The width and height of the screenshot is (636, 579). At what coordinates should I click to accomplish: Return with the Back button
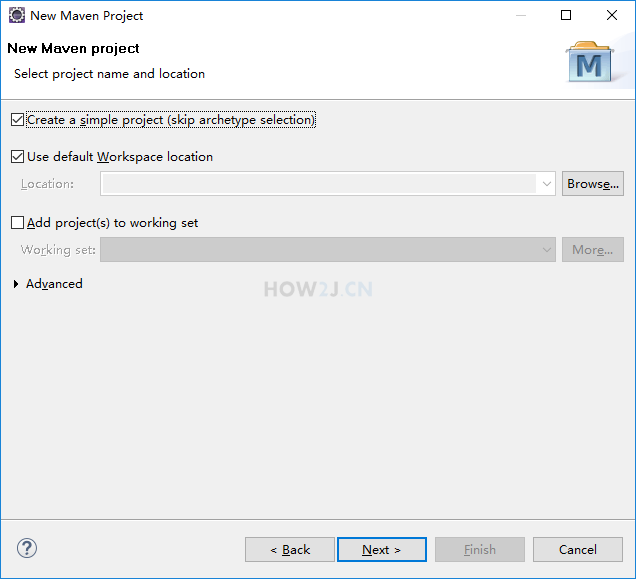[x=290, y=550]
